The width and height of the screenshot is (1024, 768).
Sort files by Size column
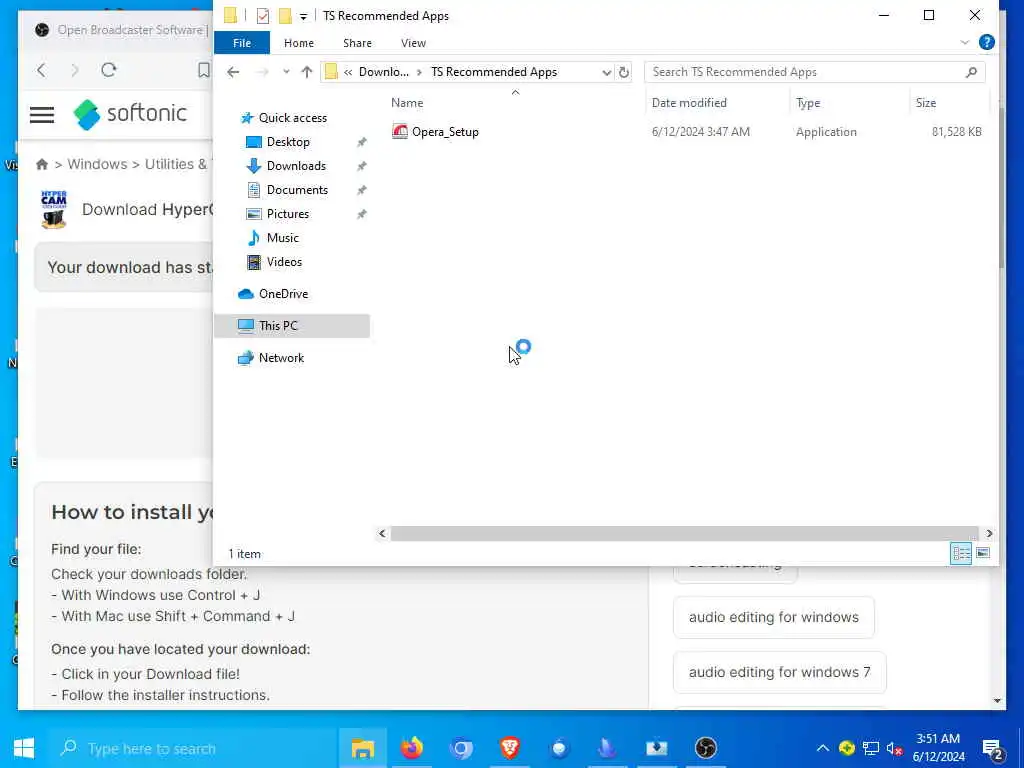[x=925, y=103]
